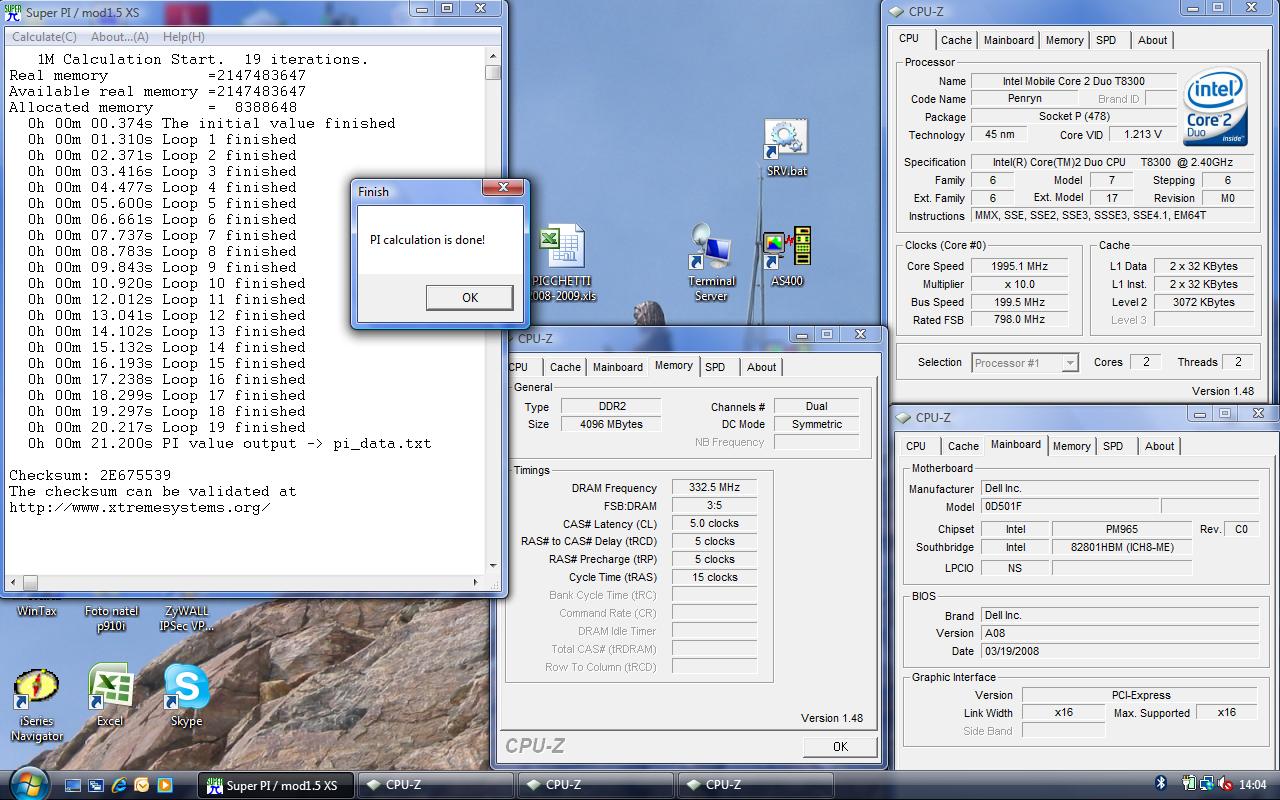This screenshot has height=800, width=1280.
Task: Click the Chipset model field PM965
Action: pyautogui.click(x=1122, y=529)
